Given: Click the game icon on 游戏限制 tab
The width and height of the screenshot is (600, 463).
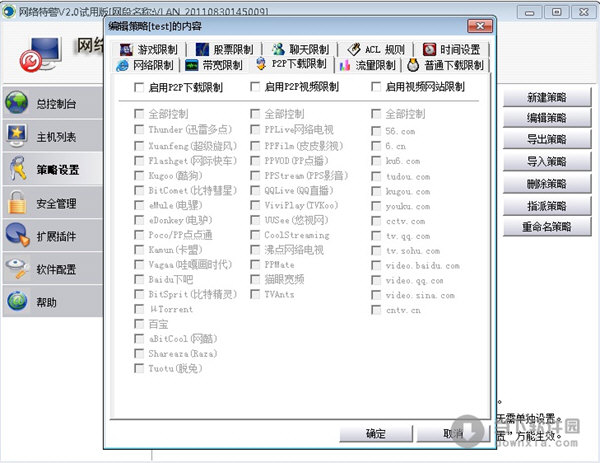Looking at the screenshot, I should tap(126, 50).
